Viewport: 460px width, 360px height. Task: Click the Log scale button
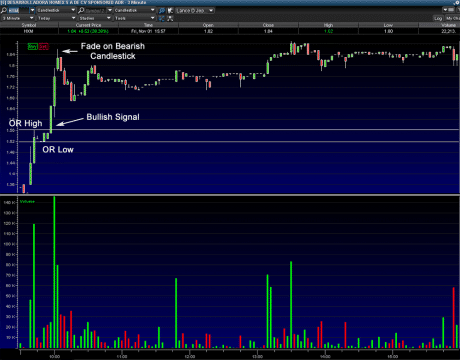(438, 18)
